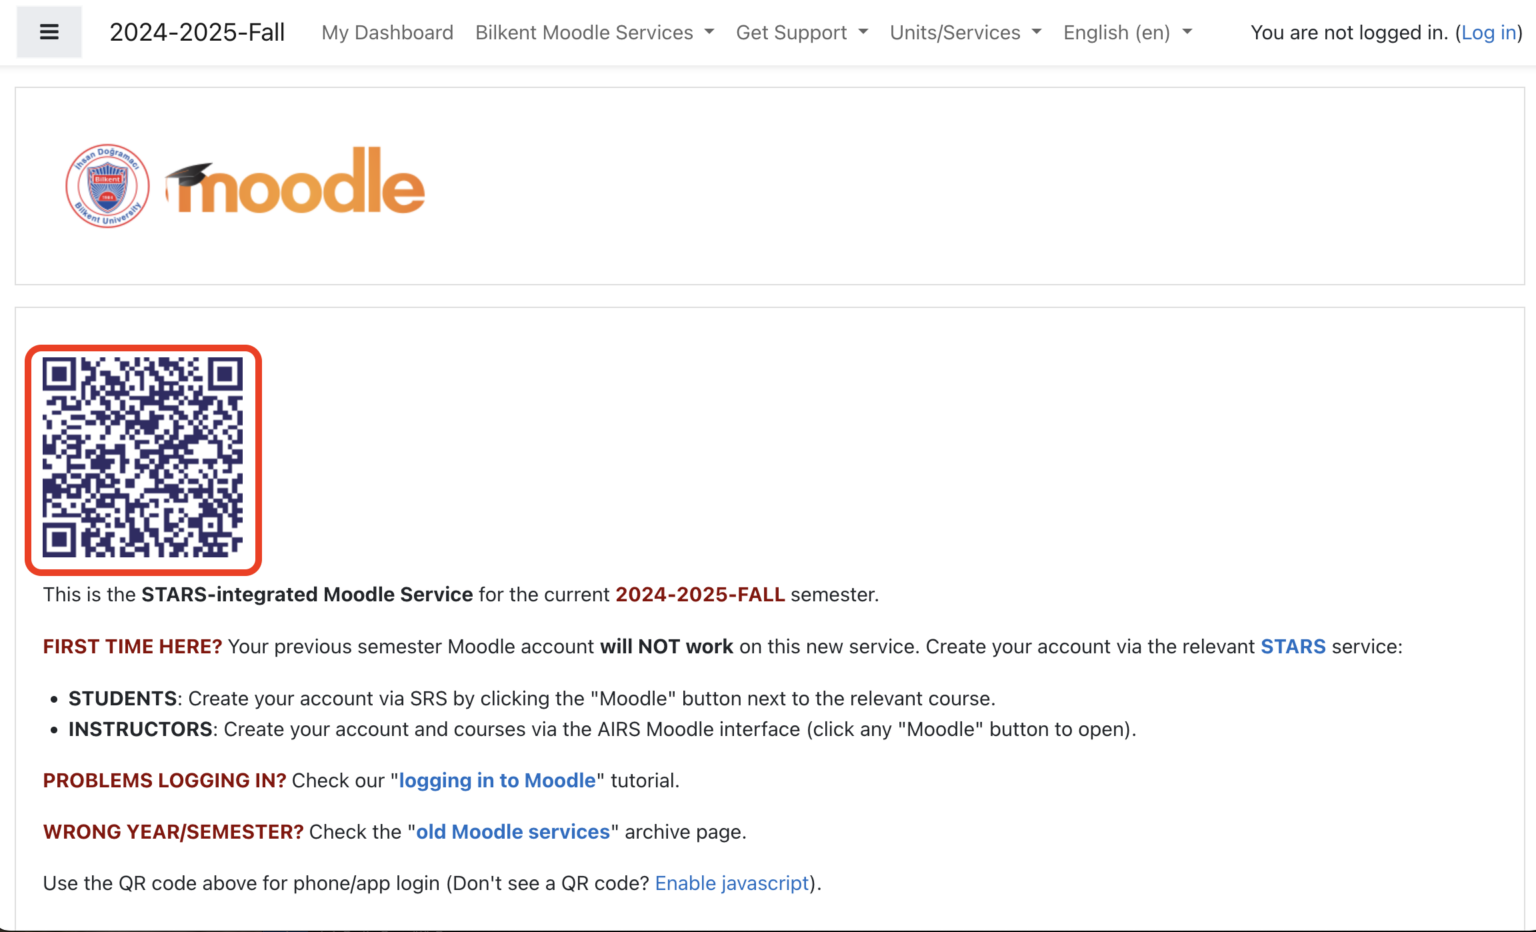
Task: Click the 2024-2025-FALL semester text
Action: tap(700, 594)
